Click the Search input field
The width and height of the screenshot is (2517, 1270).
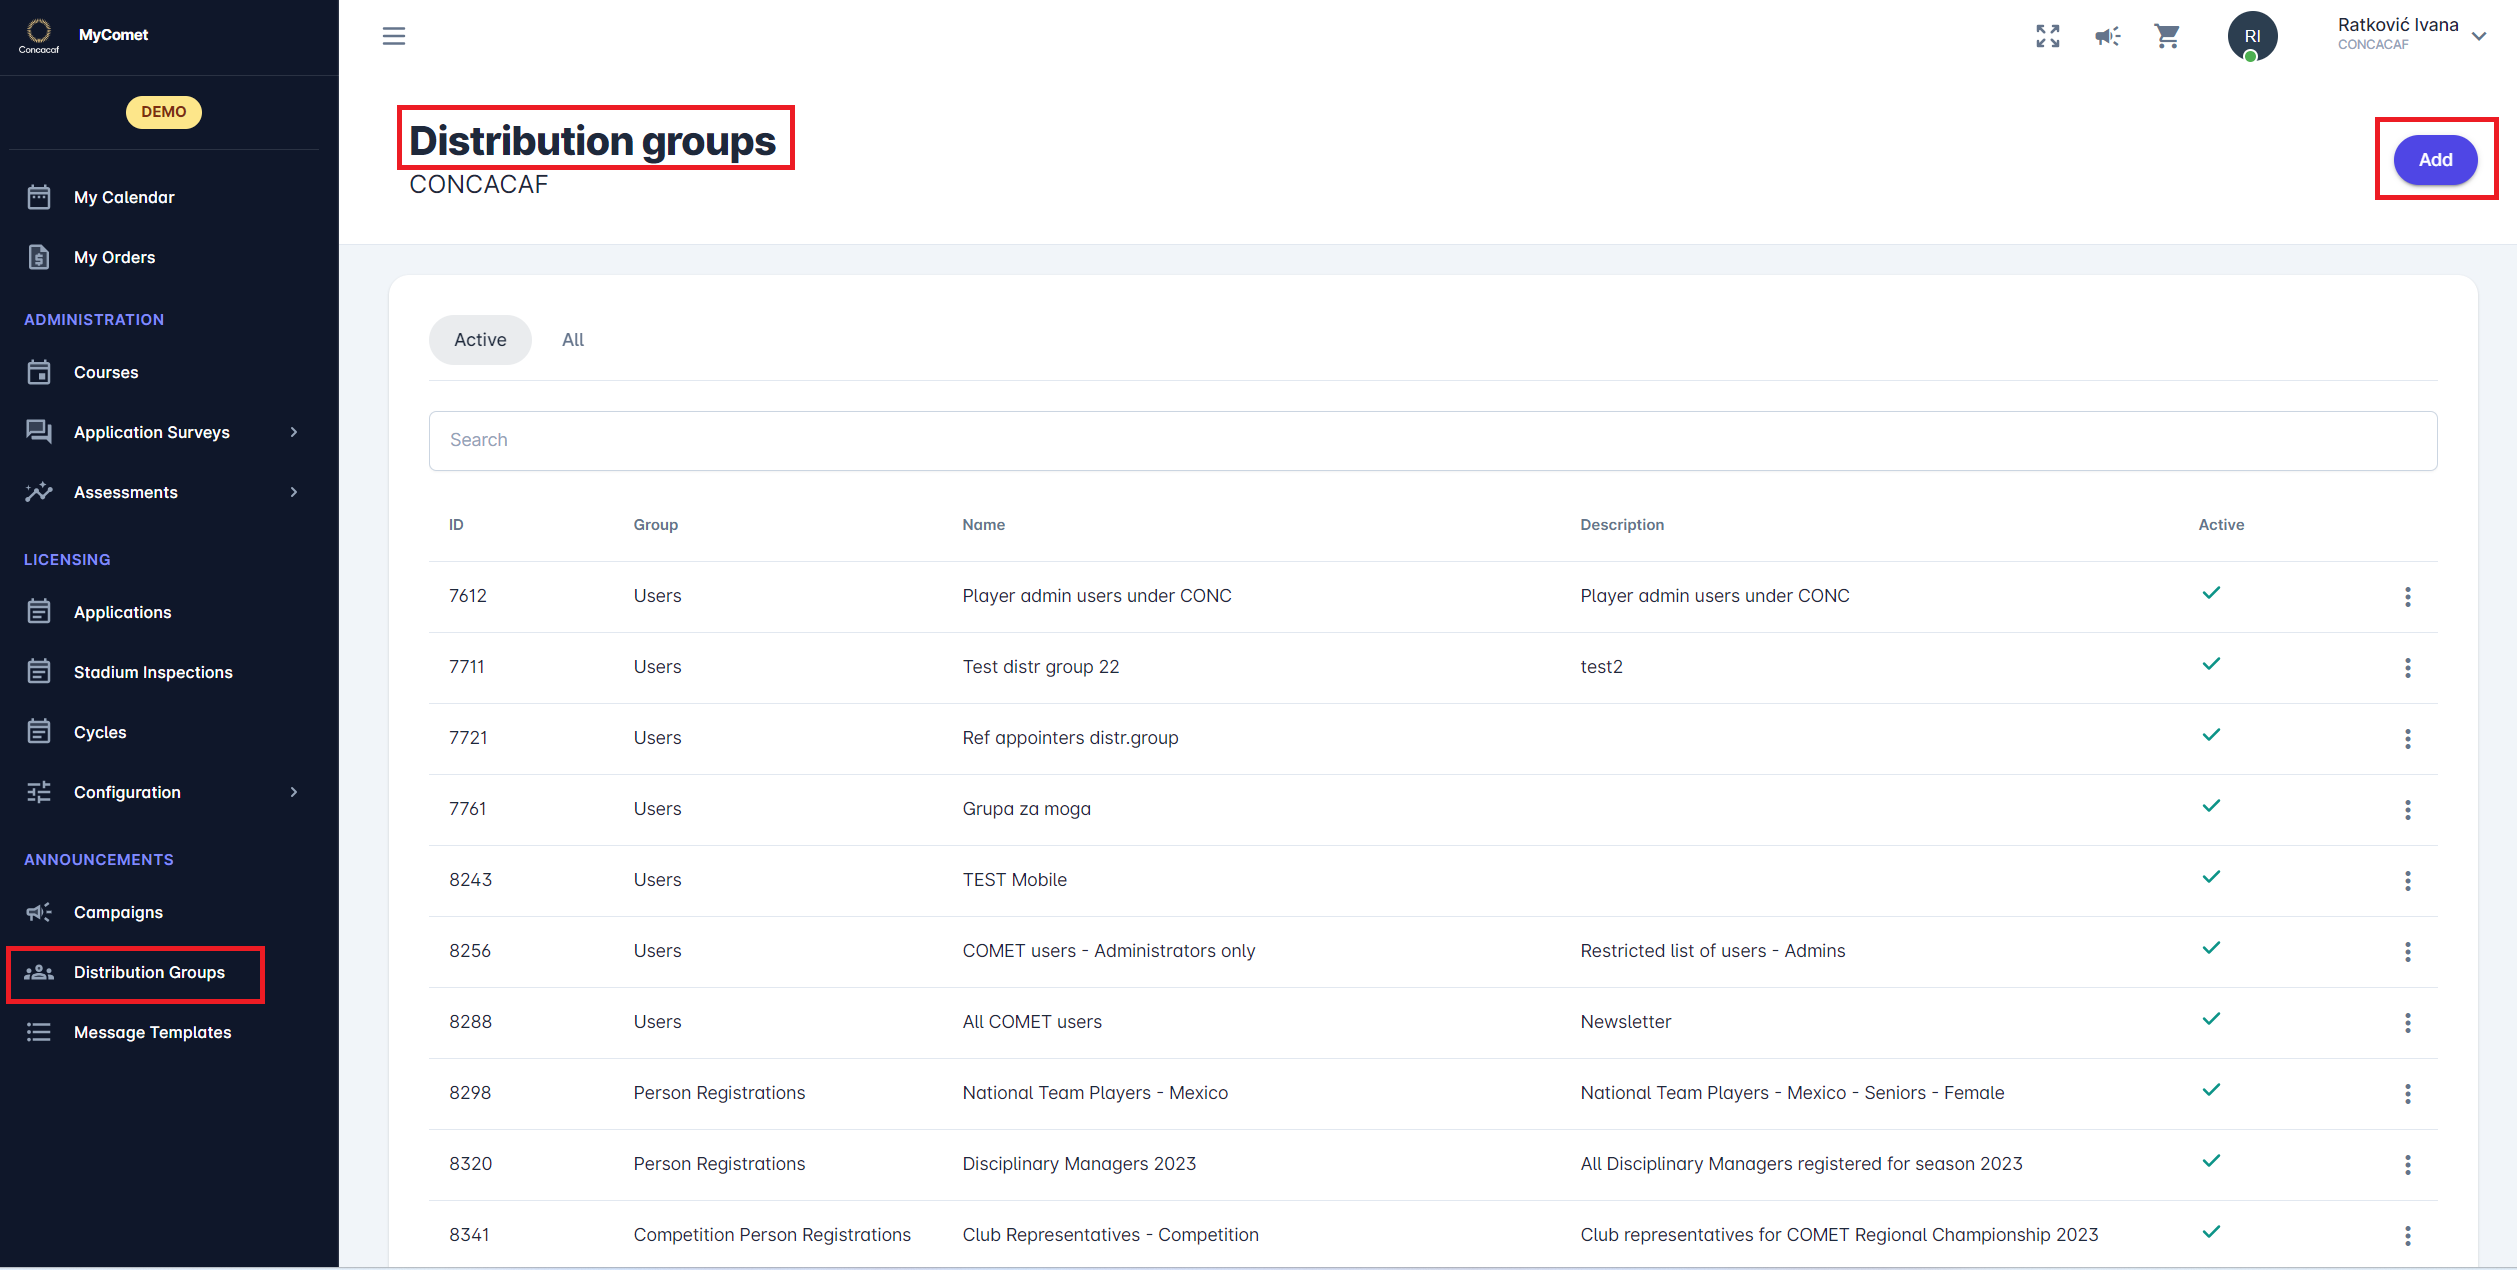pyautogui.click(x=1432, y=440)
